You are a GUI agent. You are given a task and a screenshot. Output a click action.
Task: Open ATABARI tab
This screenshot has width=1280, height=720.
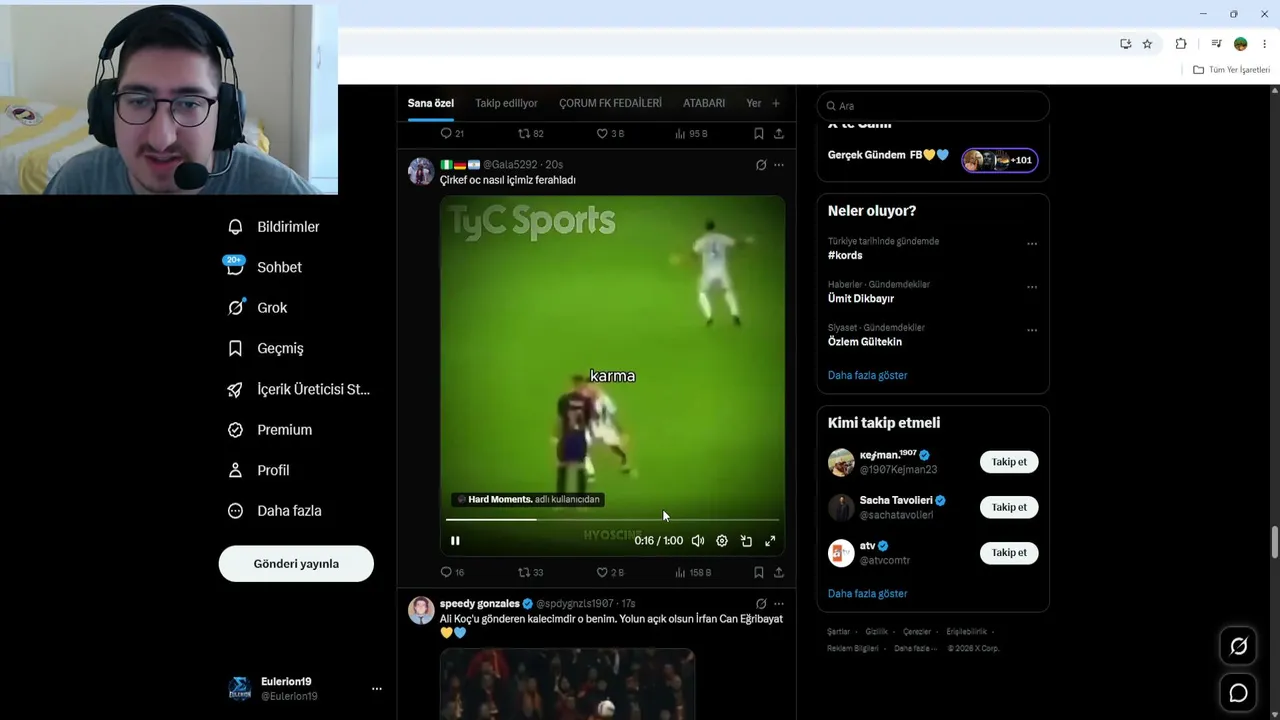tap(704, 103)
